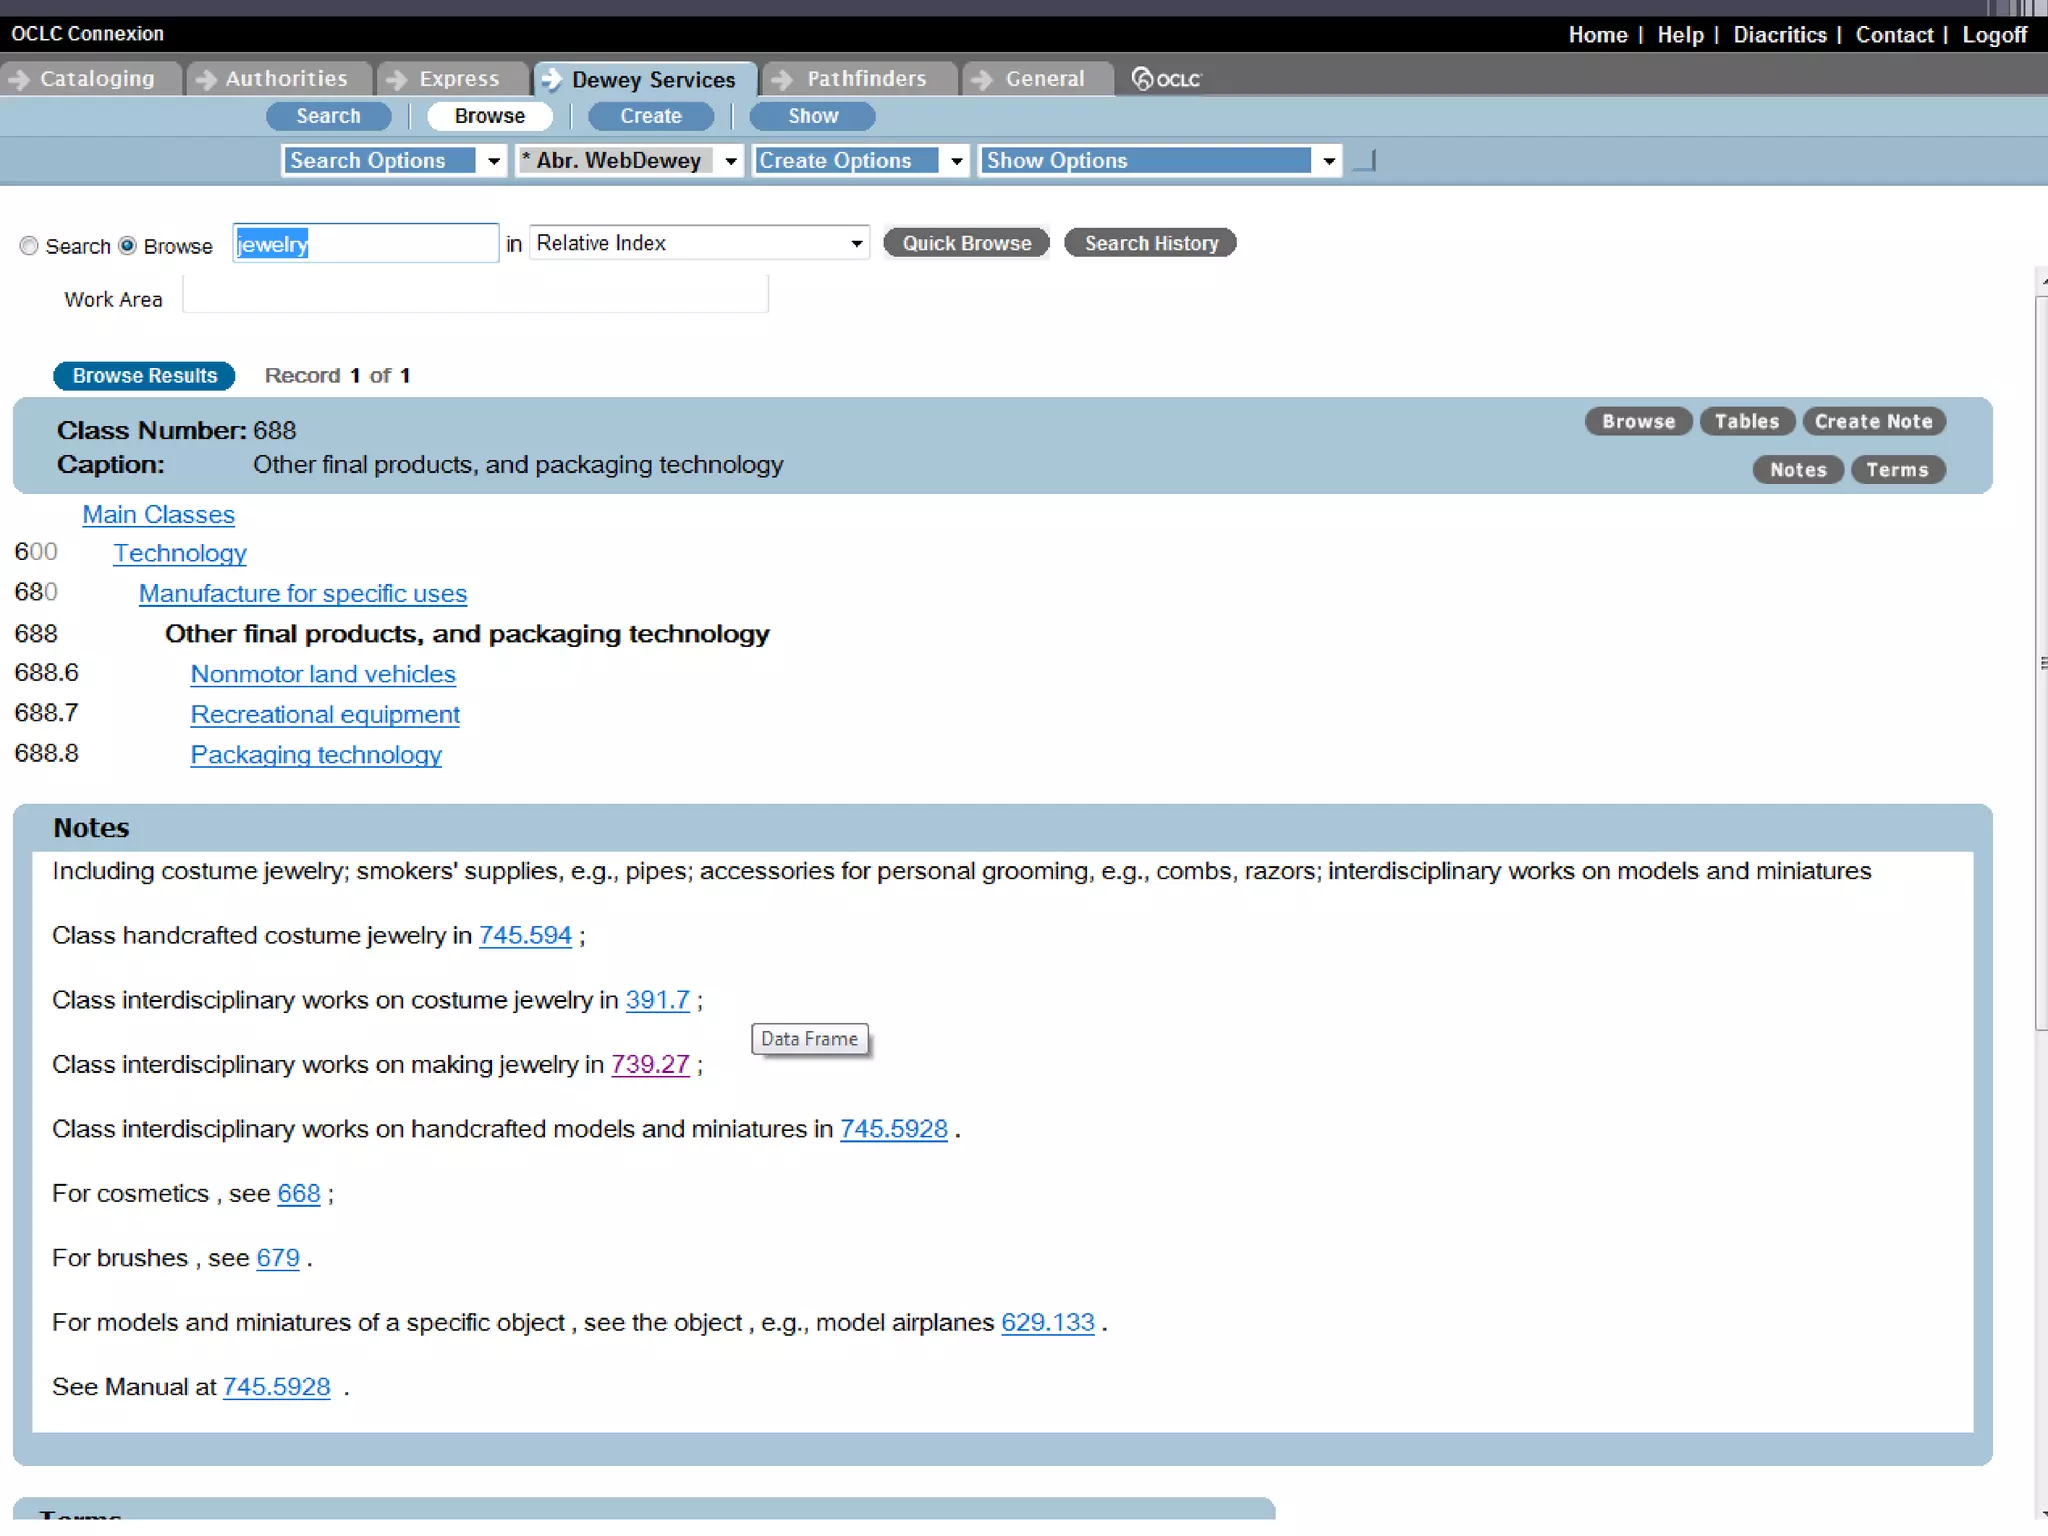Open the Create menu item

[650, 116]
